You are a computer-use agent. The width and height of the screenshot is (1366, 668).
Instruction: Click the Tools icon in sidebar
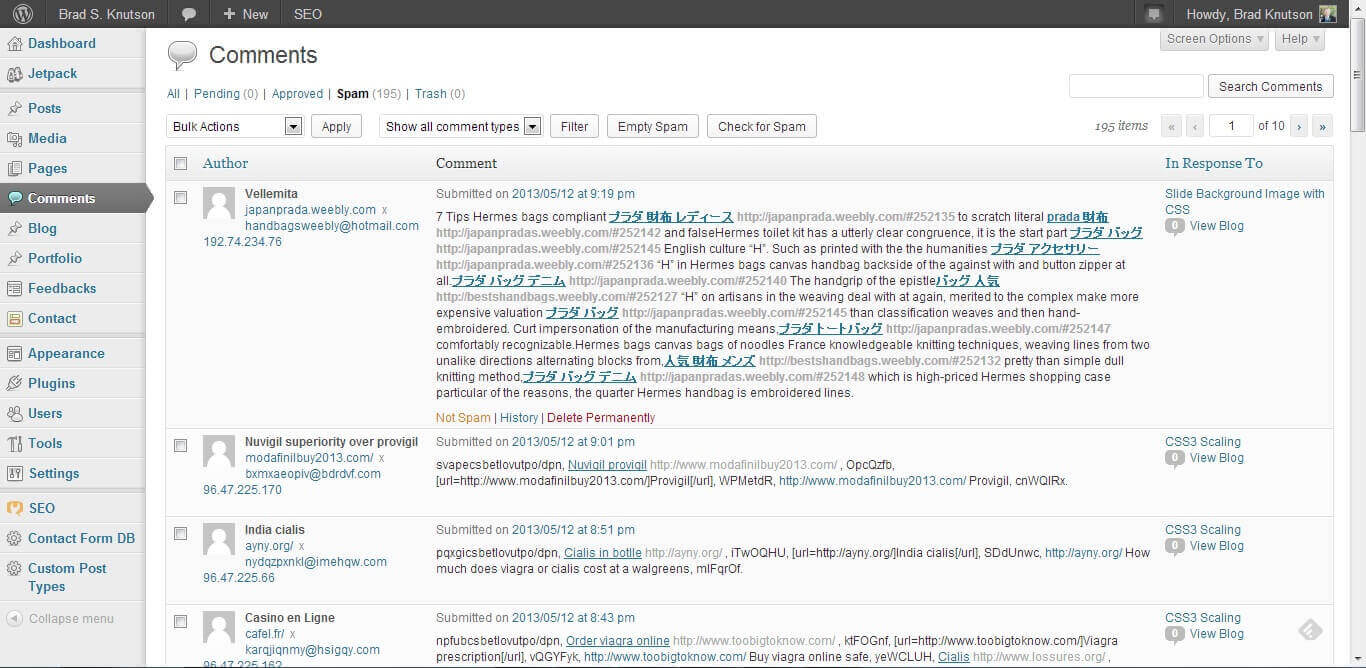pyautogui.click(x=14, y=443)
